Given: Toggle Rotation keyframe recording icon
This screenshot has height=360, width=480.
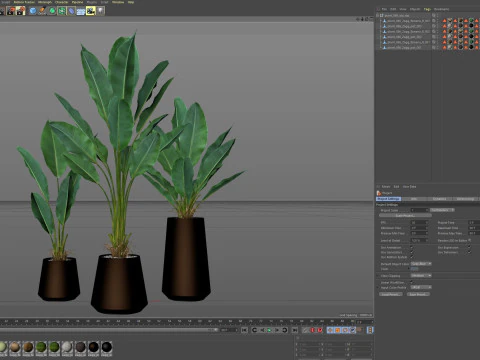Looking at the screenshot, I should point(345,330).
